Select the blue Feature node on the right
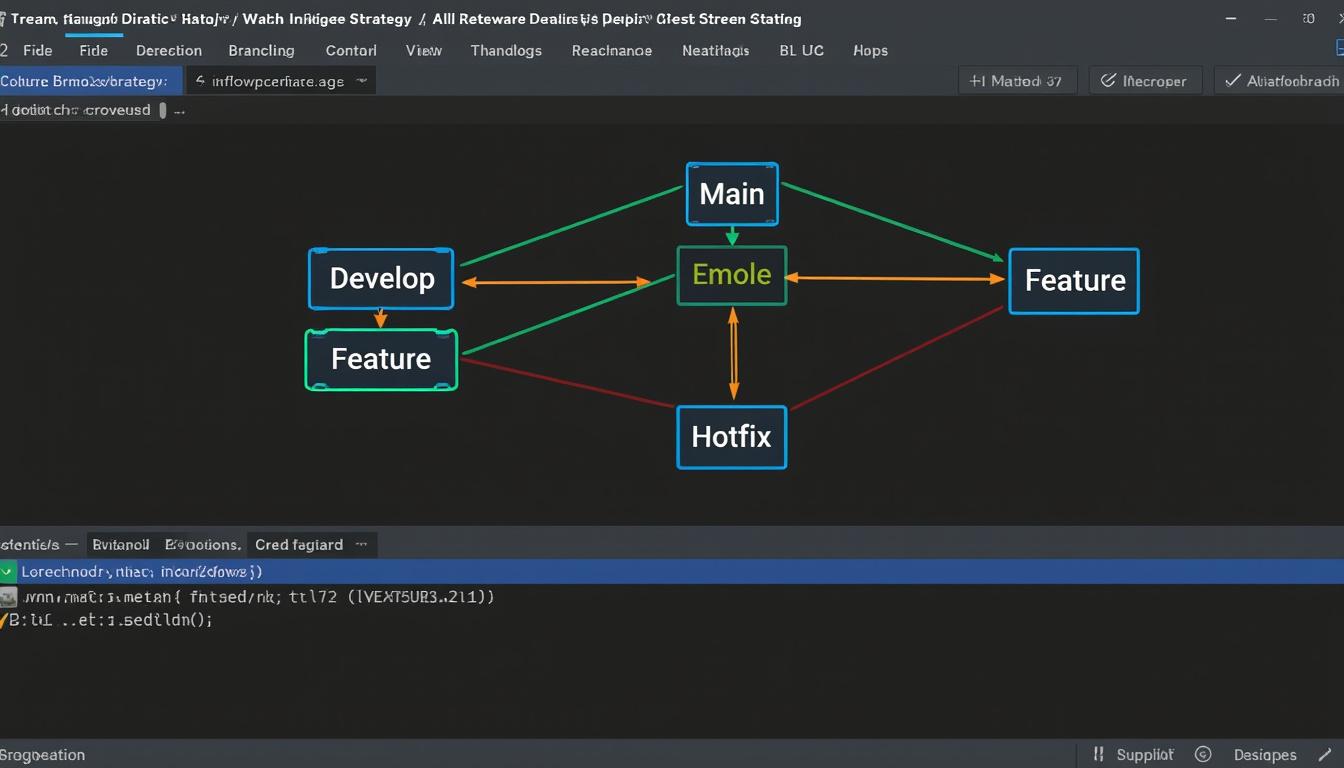Viewport: 1344px width, 768px height. pos(1074,281)
